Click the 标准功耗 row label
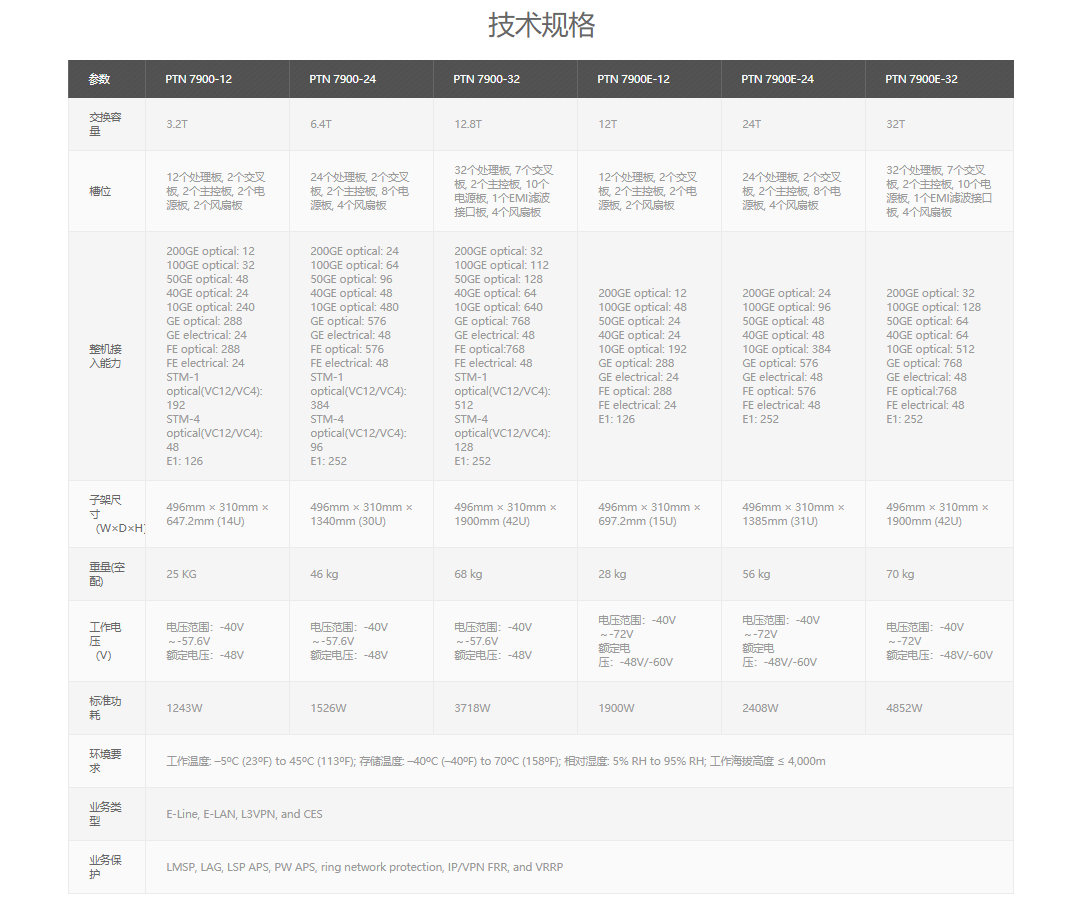This screenshot has height=903, width=1068. [106, 708]
